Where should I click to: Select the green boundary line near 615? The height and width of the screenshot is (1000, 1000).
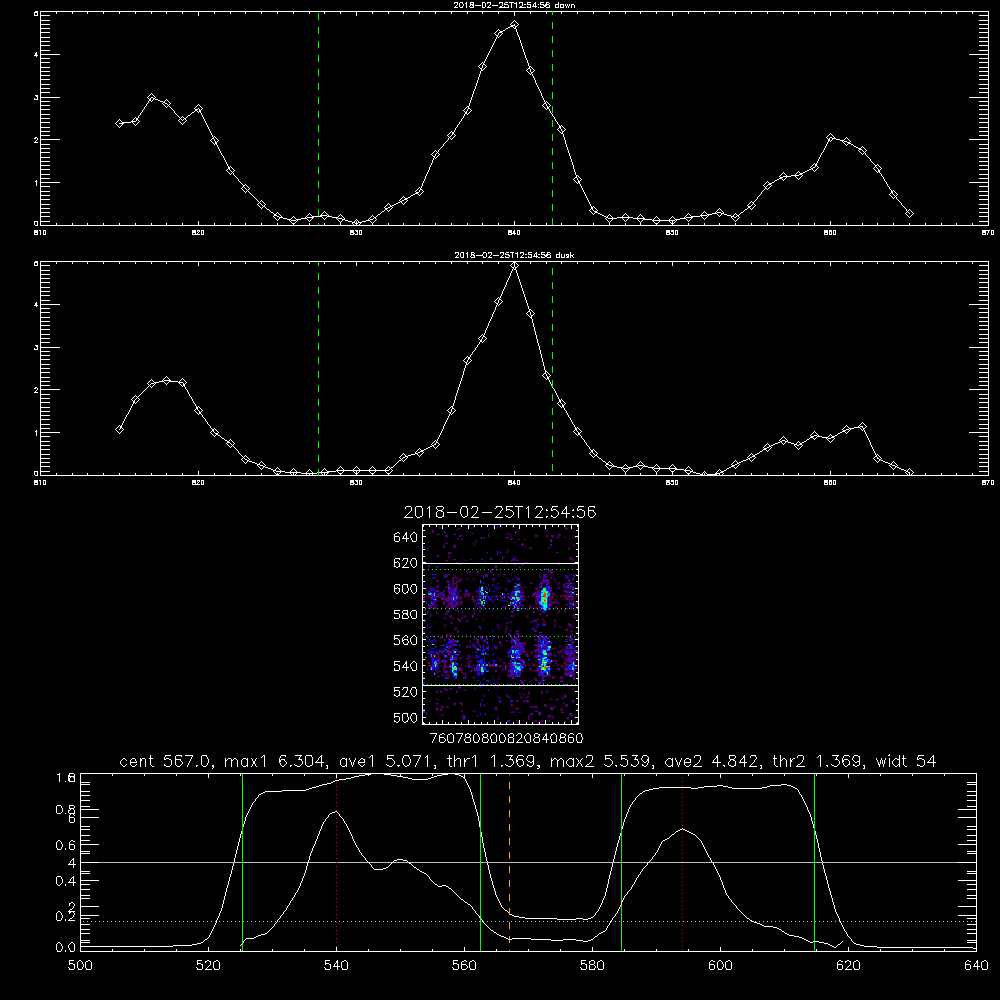click(814, 861)
